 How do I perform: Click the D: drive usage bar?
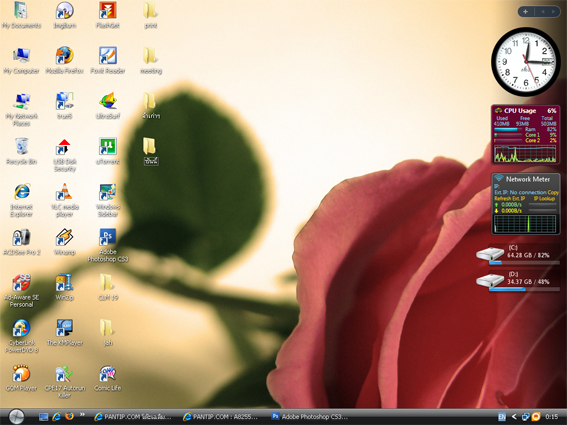tap(523, 289)
